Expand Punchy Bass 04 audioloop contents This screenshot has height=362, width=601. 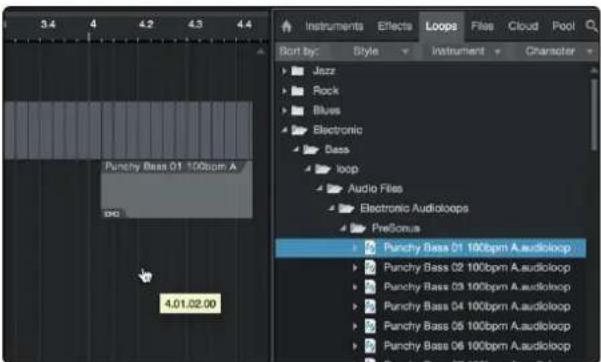[355, 306]
